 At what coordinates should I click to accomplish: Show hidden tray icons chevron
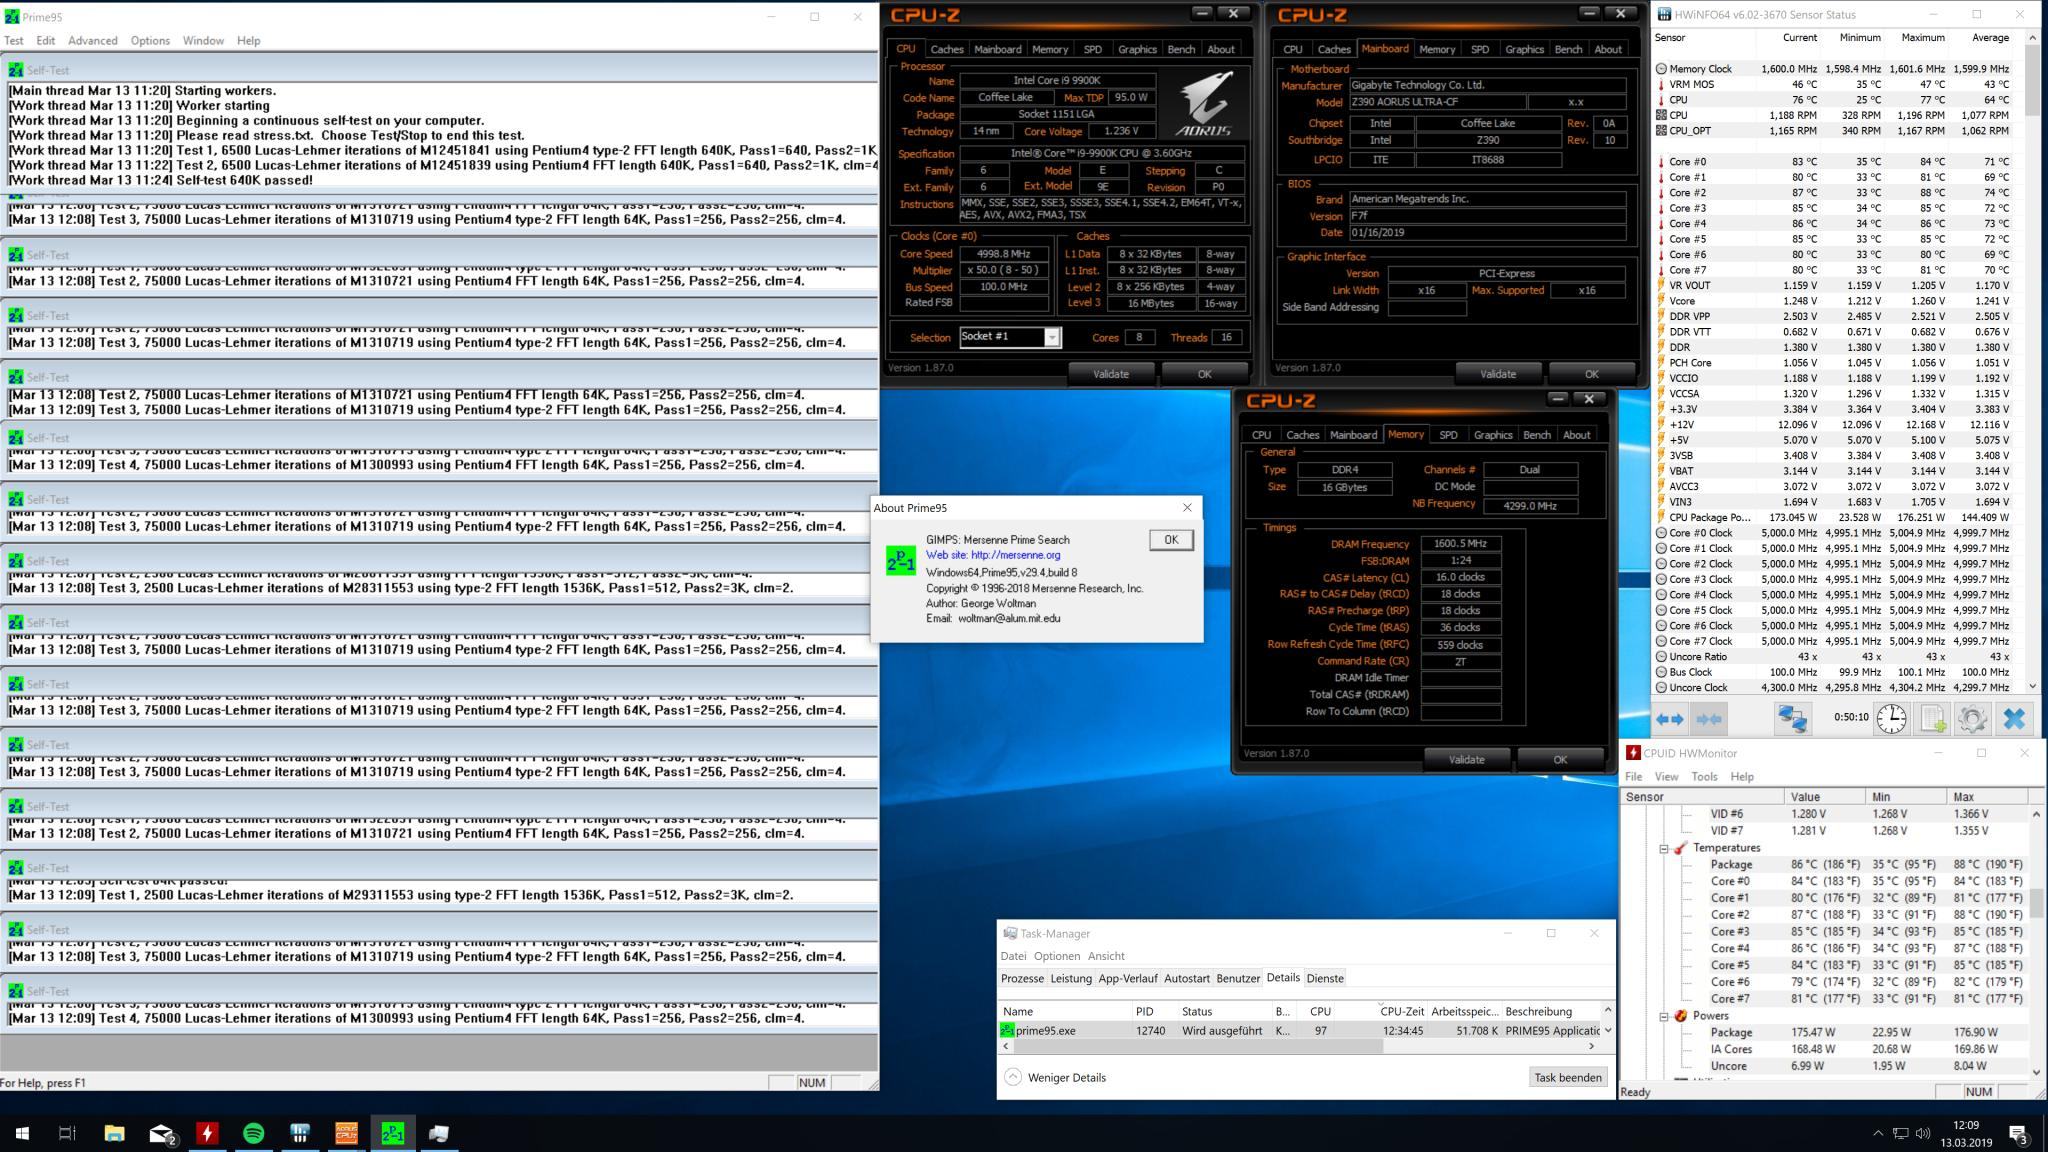1877,1133
